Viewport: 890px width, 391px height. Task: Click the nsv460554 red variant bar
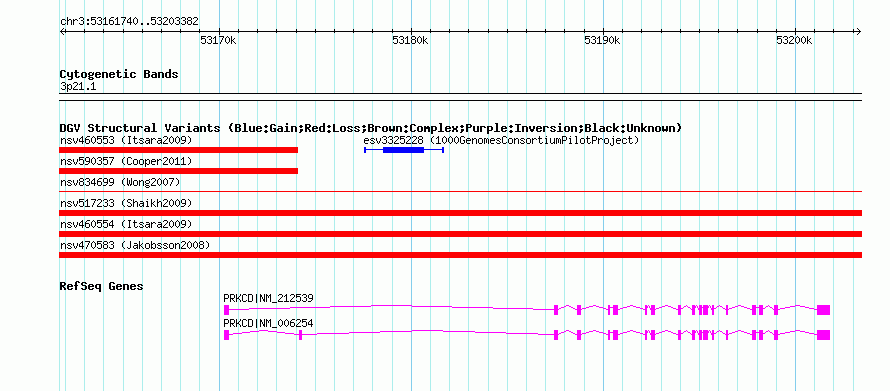(x=461, y=234)
